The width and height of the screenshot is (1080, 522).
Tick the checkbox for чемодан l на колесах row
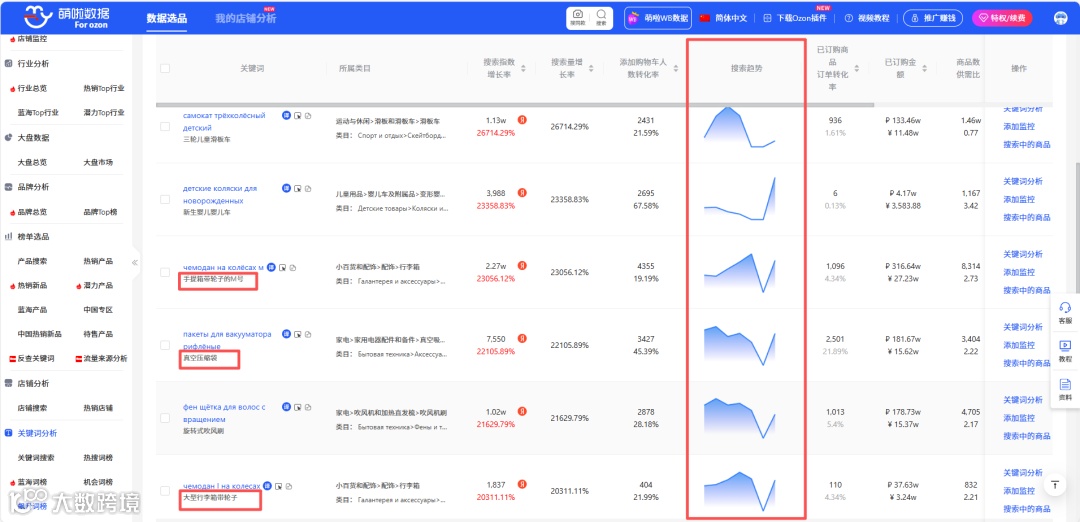point(165,491)
